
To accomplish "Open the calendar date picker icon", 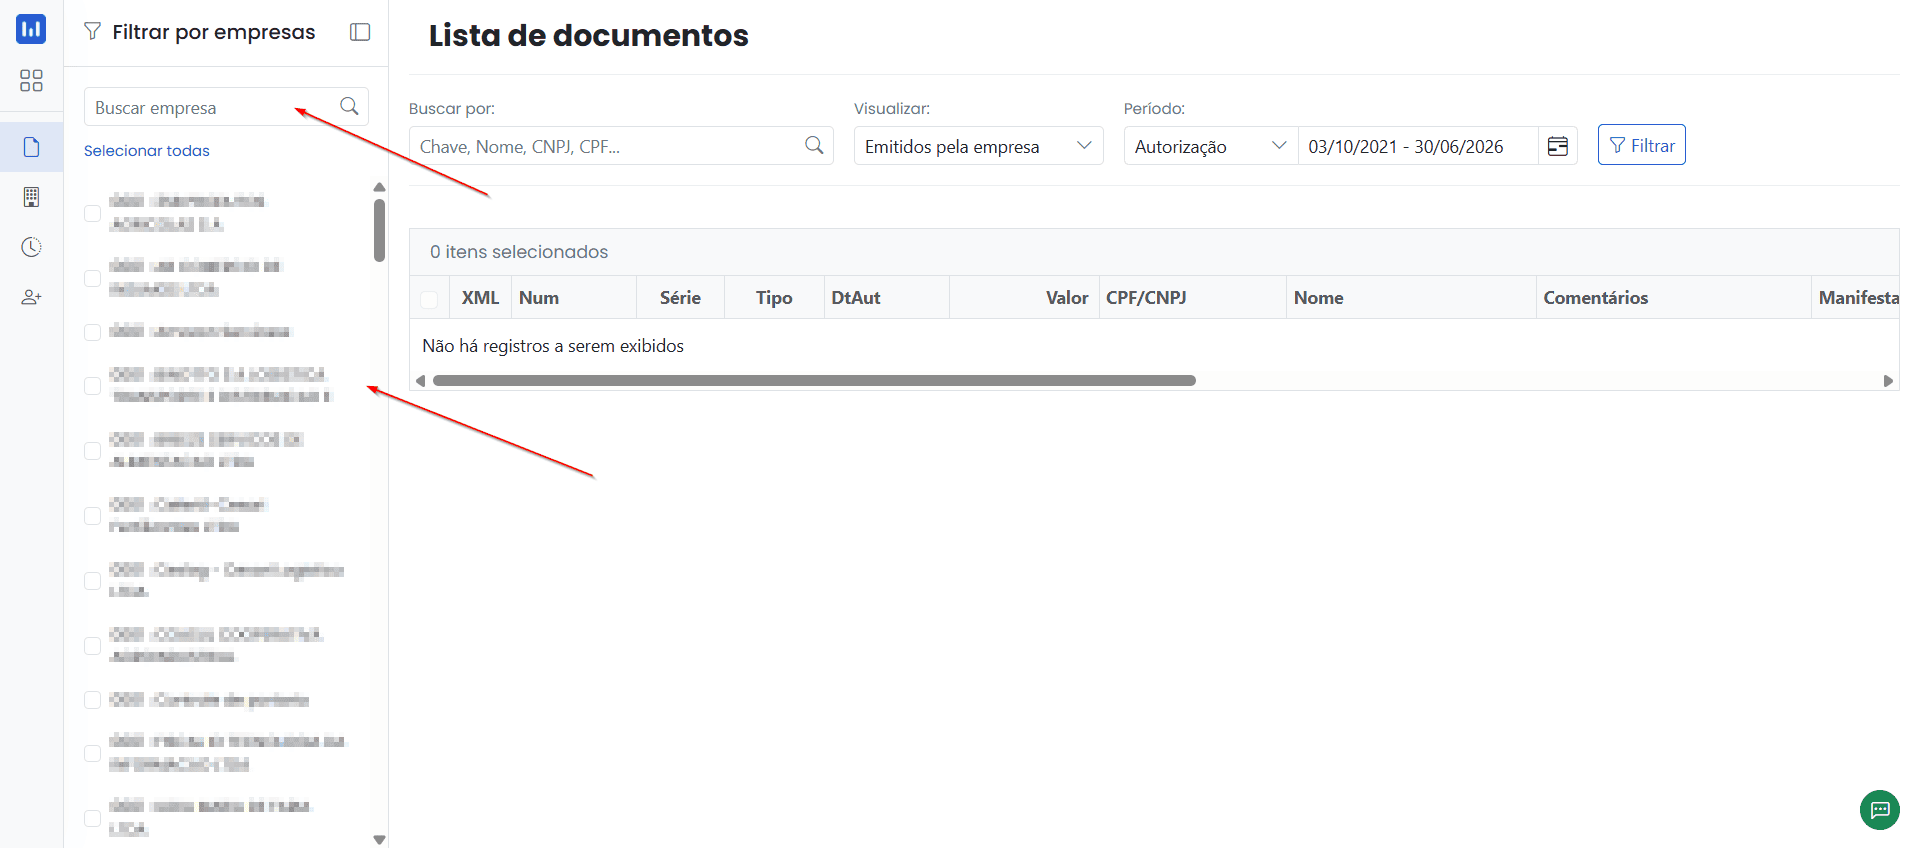I will [x=1557, y=146].
